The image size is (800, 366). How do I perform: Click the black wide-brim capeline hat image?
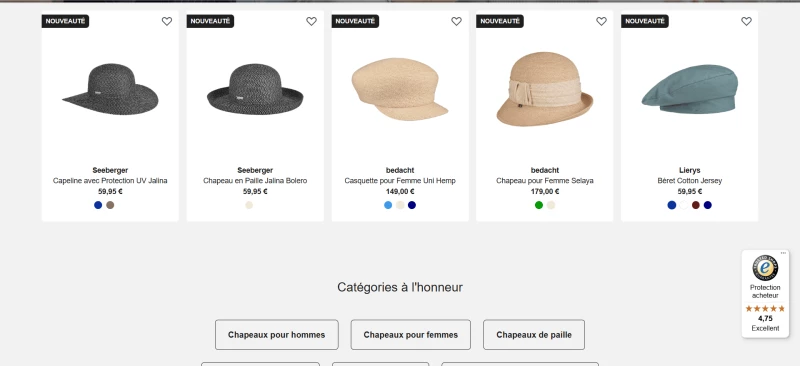coord(110,89)
